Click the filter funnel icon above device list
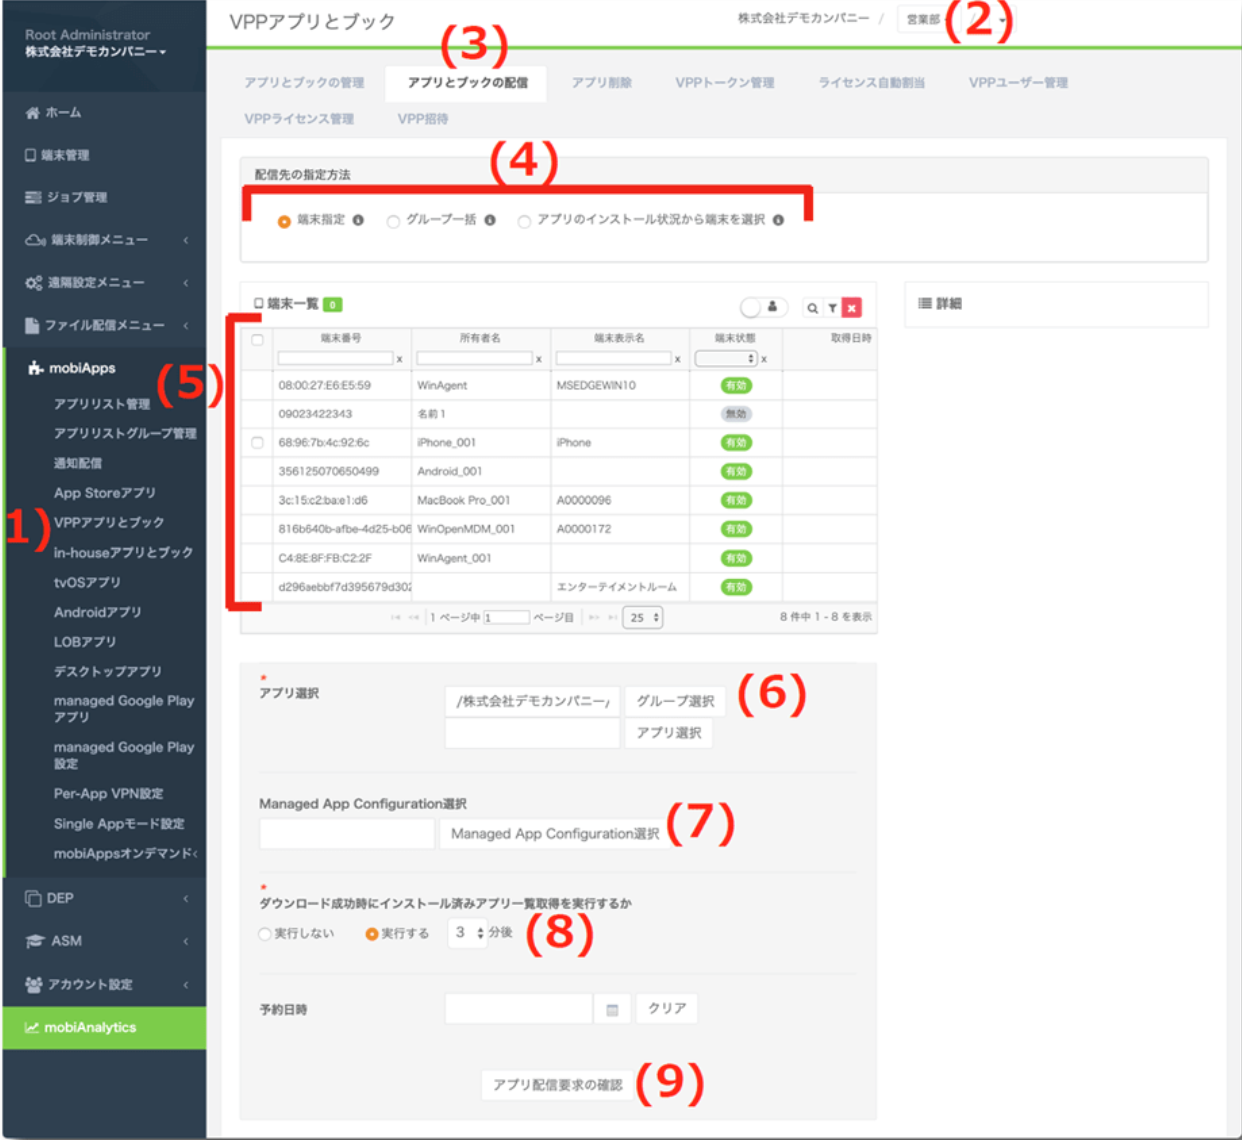The image size is (1242, 1140). 832,308
